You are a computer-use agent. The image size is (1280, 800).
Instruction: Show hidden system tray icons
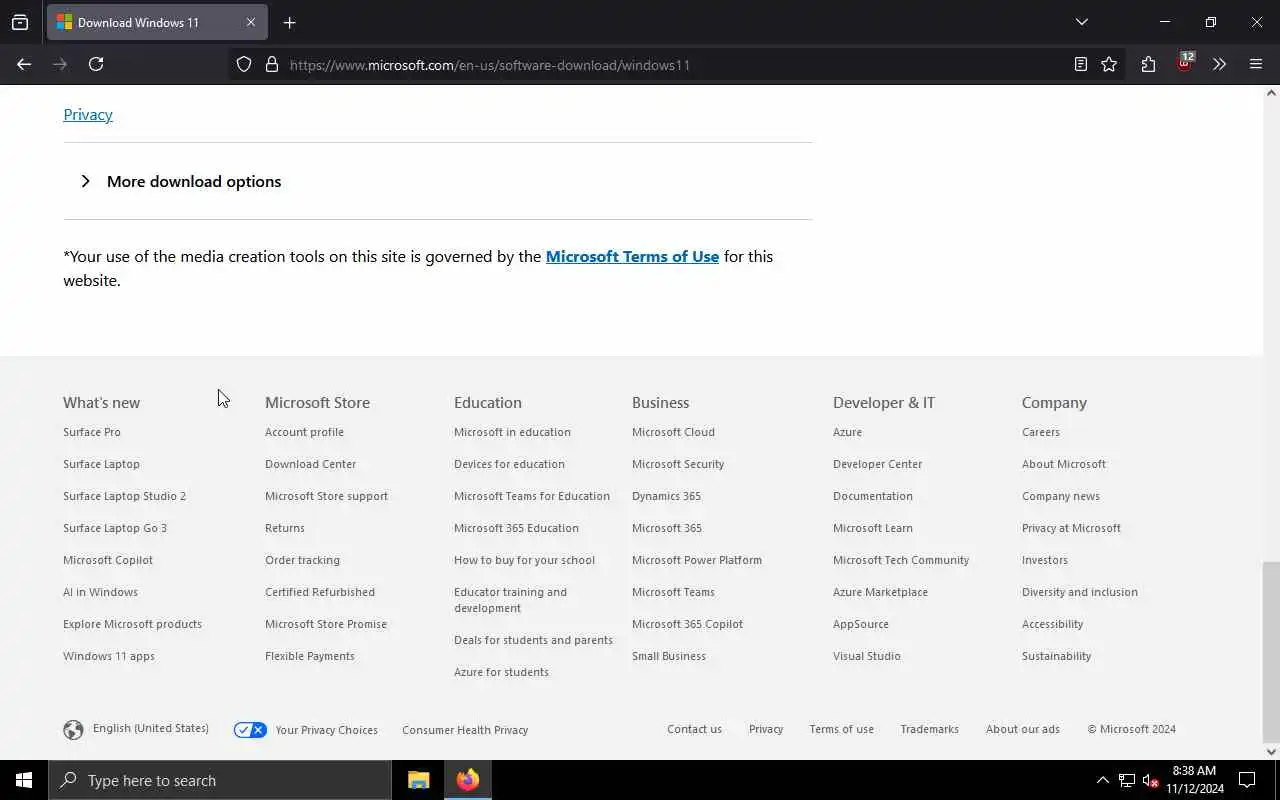(x=1102, y=780)
